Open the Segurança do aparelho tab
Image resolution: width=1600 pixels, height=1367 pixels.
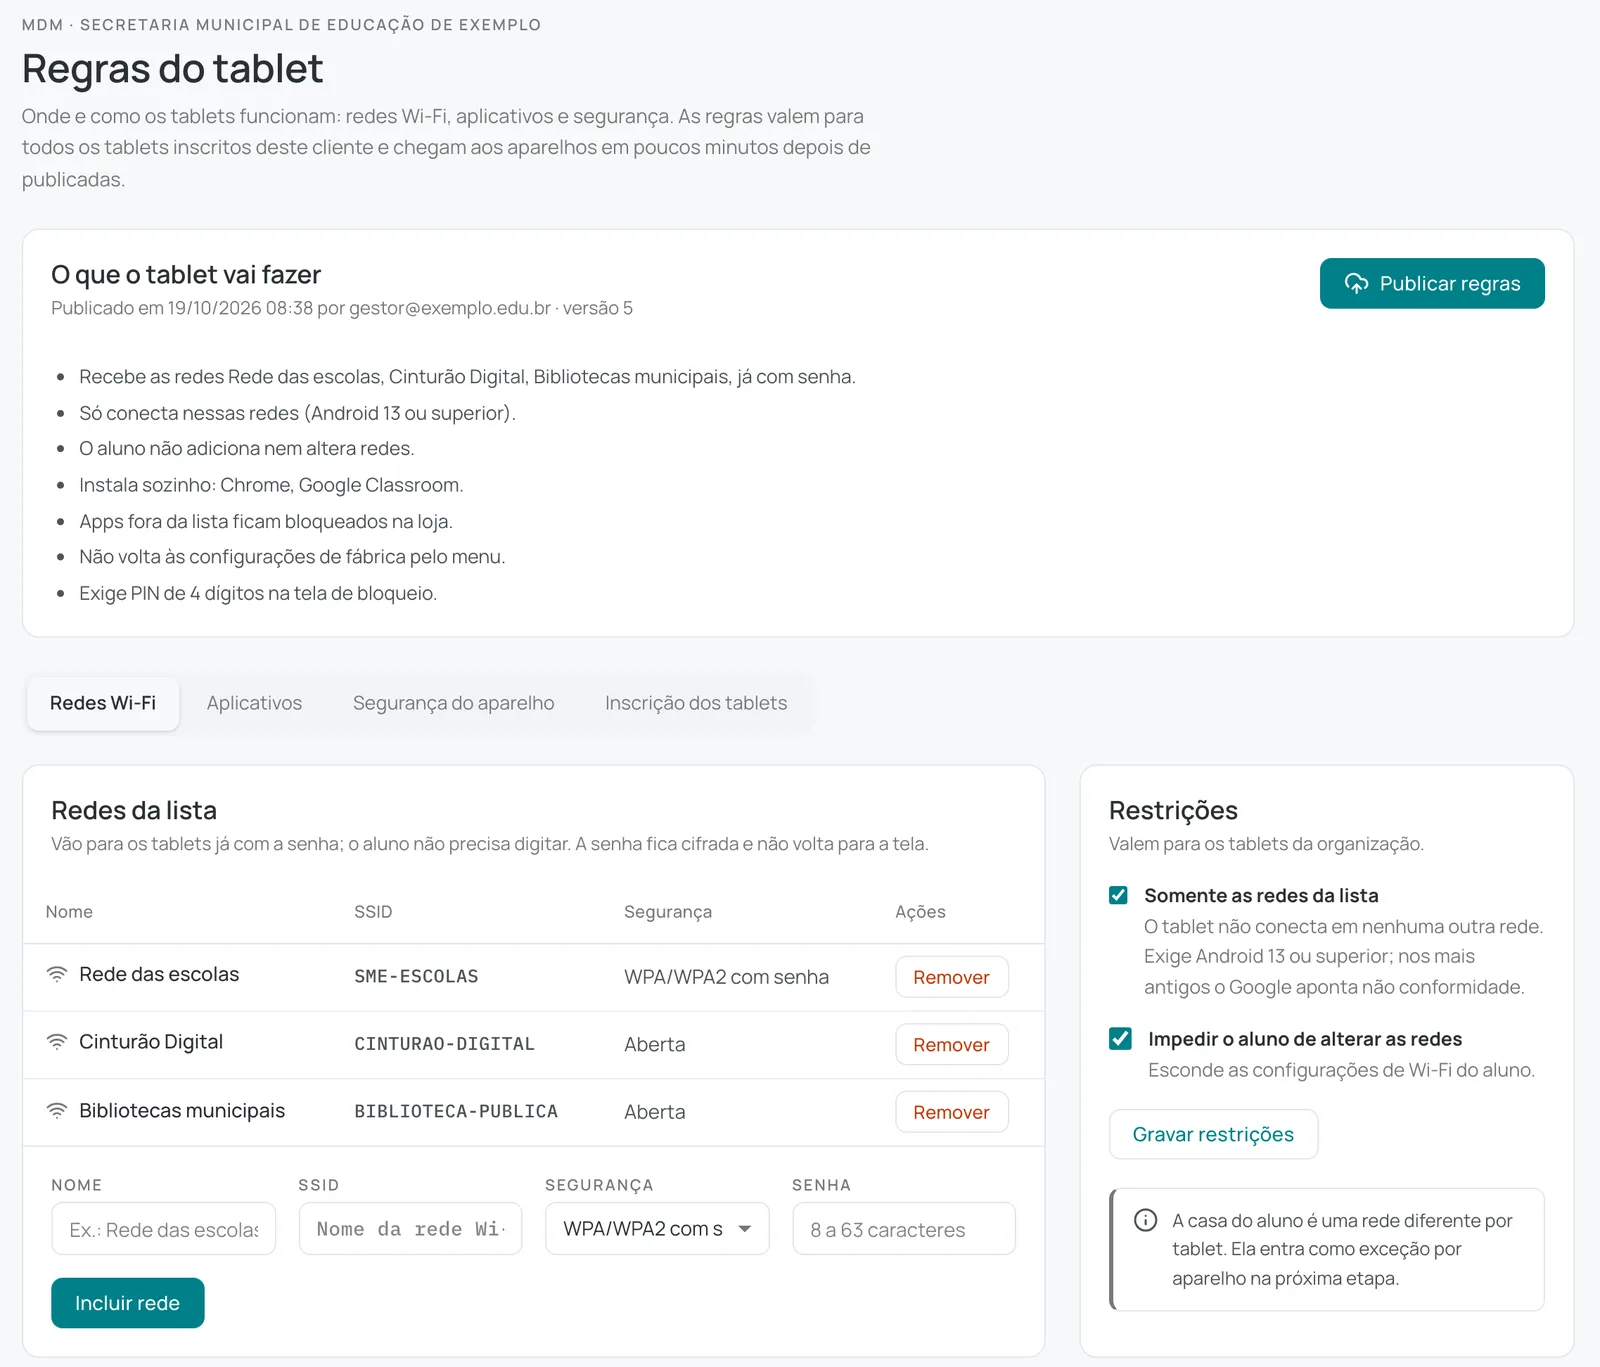pyautogui.click(x=453, y=703)
